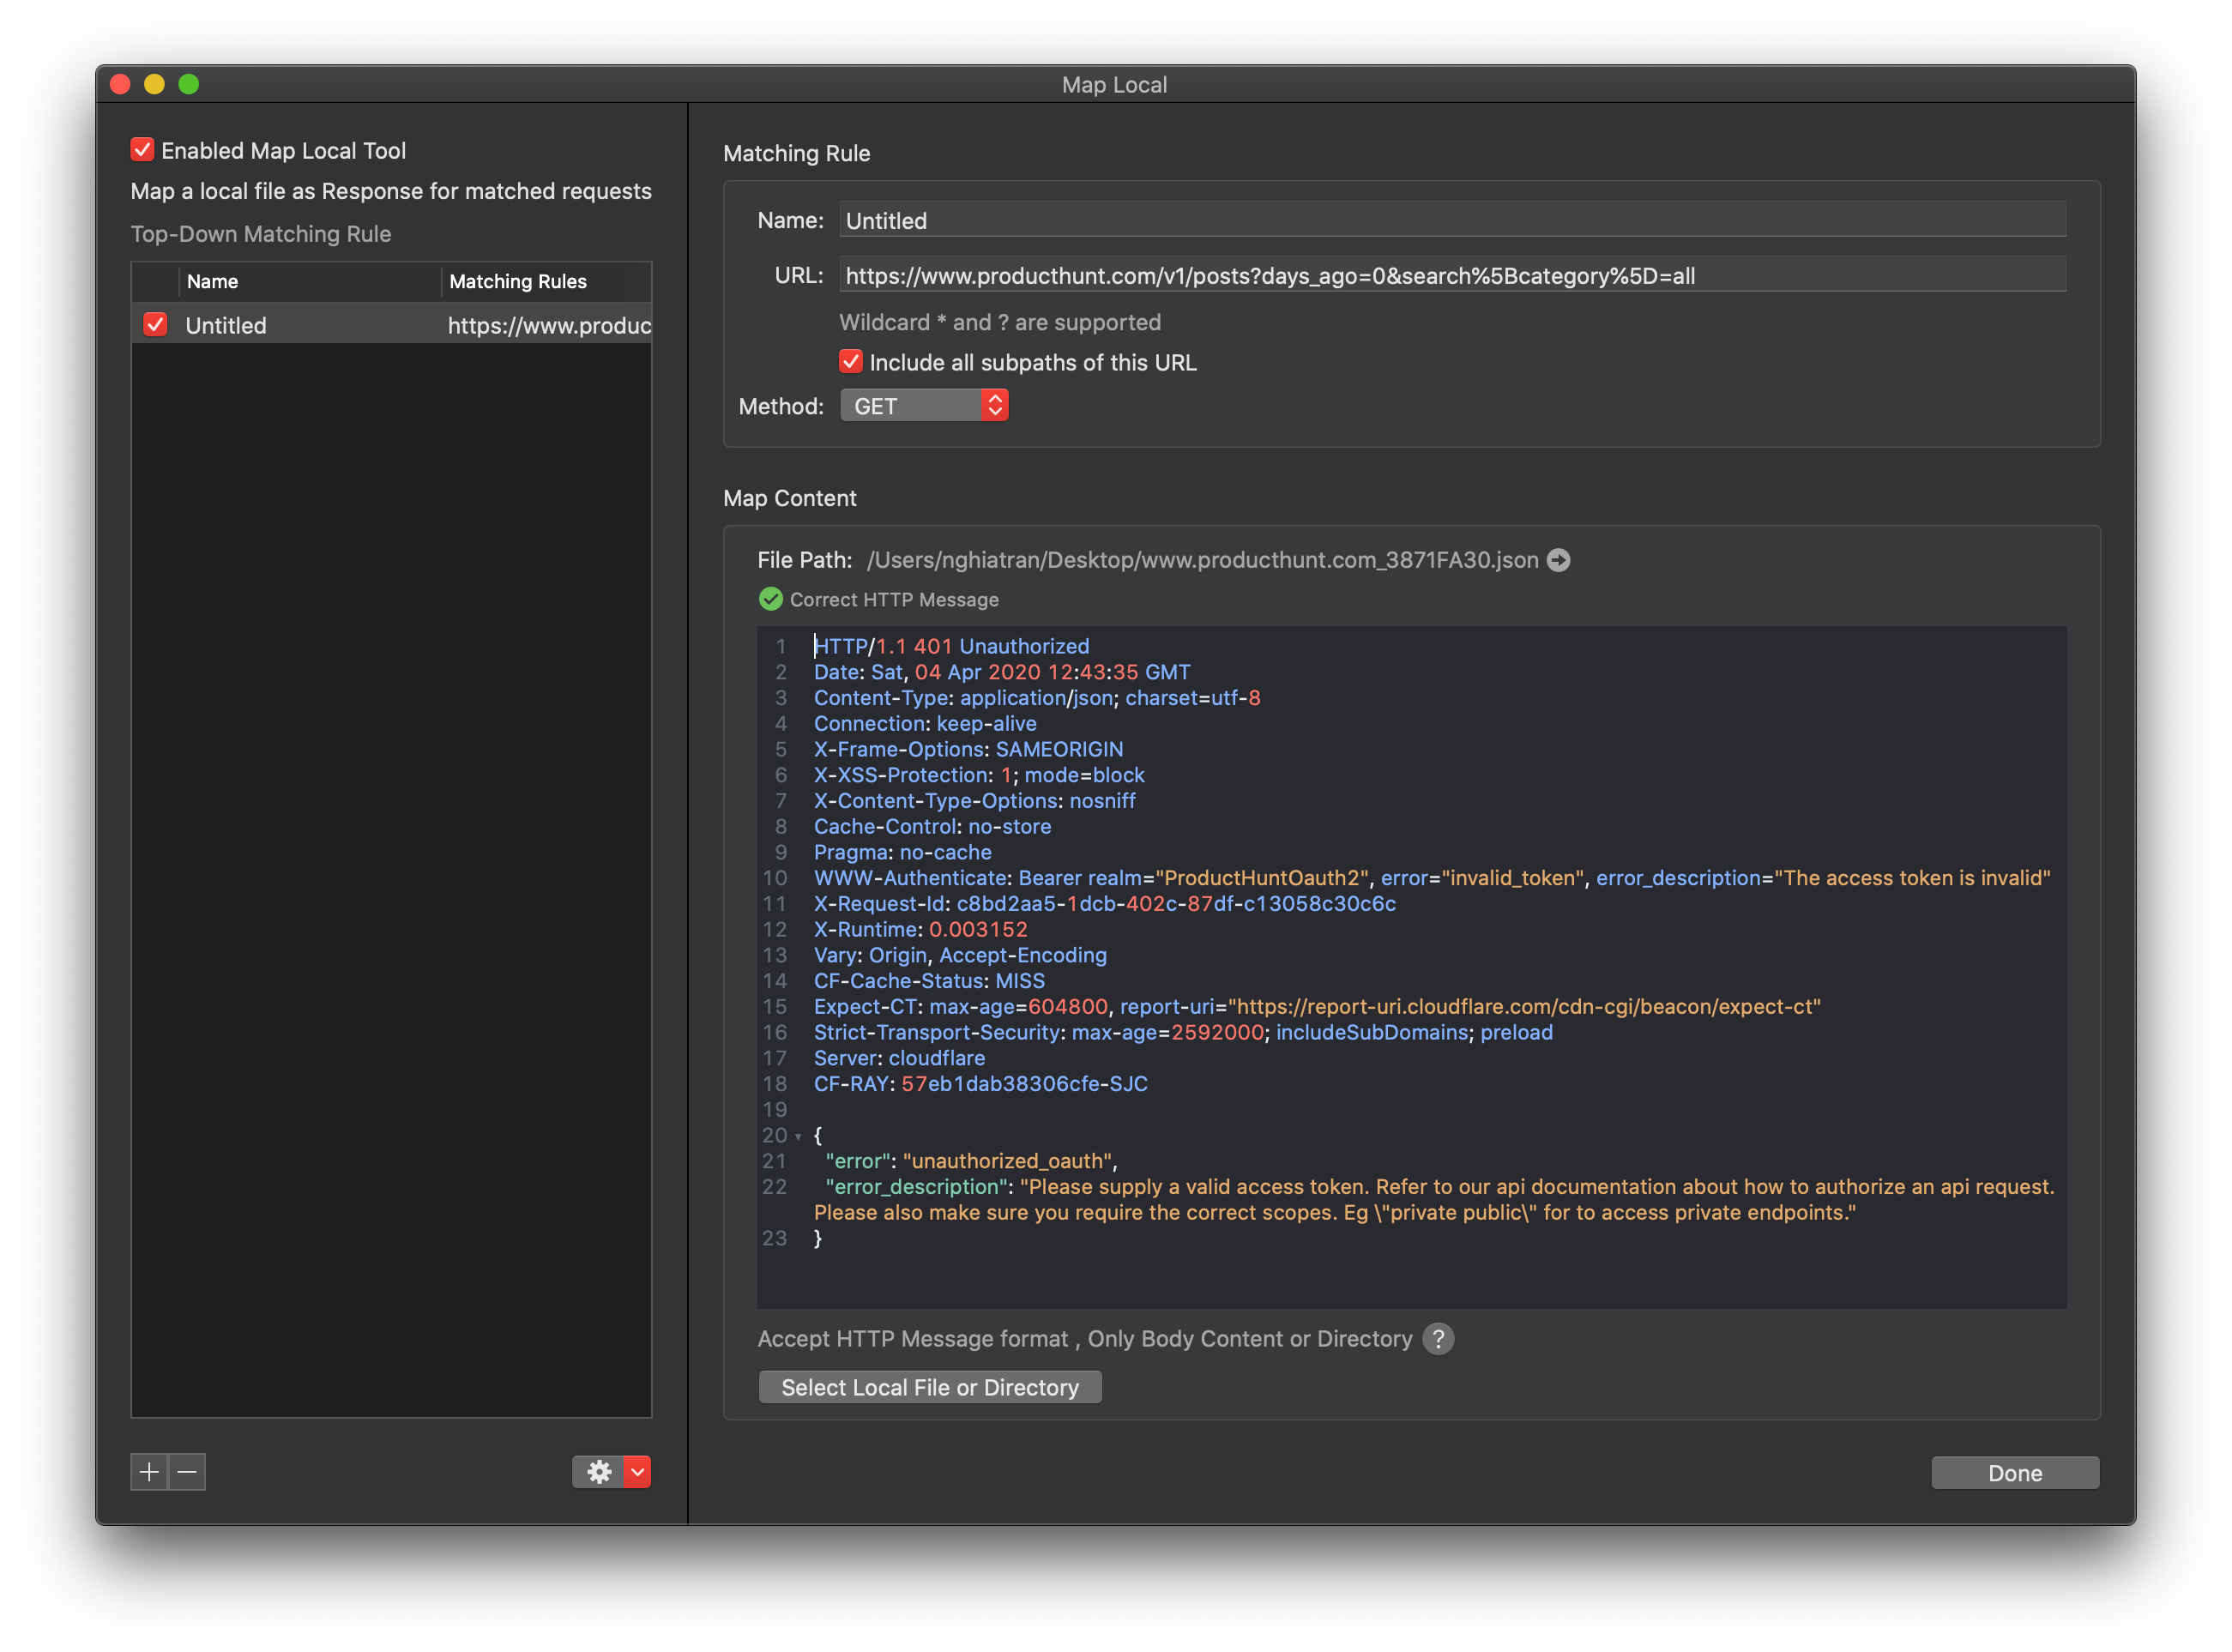Open the red dropdown arrow beside gear

637,1472
